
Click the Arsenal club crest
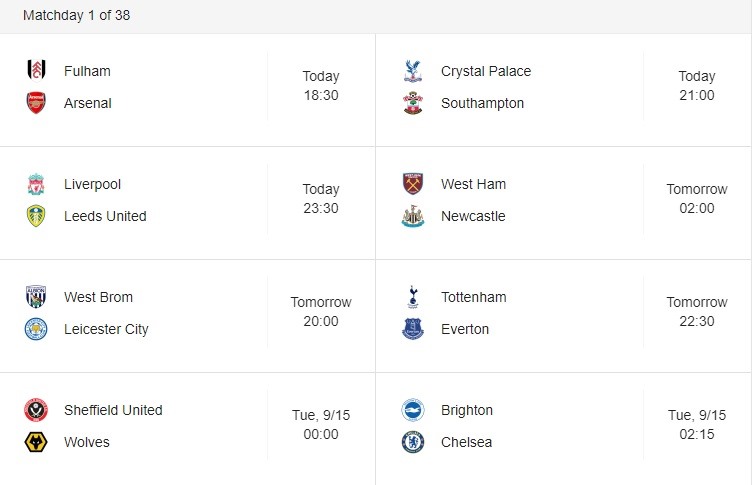(x=36, y=103)
